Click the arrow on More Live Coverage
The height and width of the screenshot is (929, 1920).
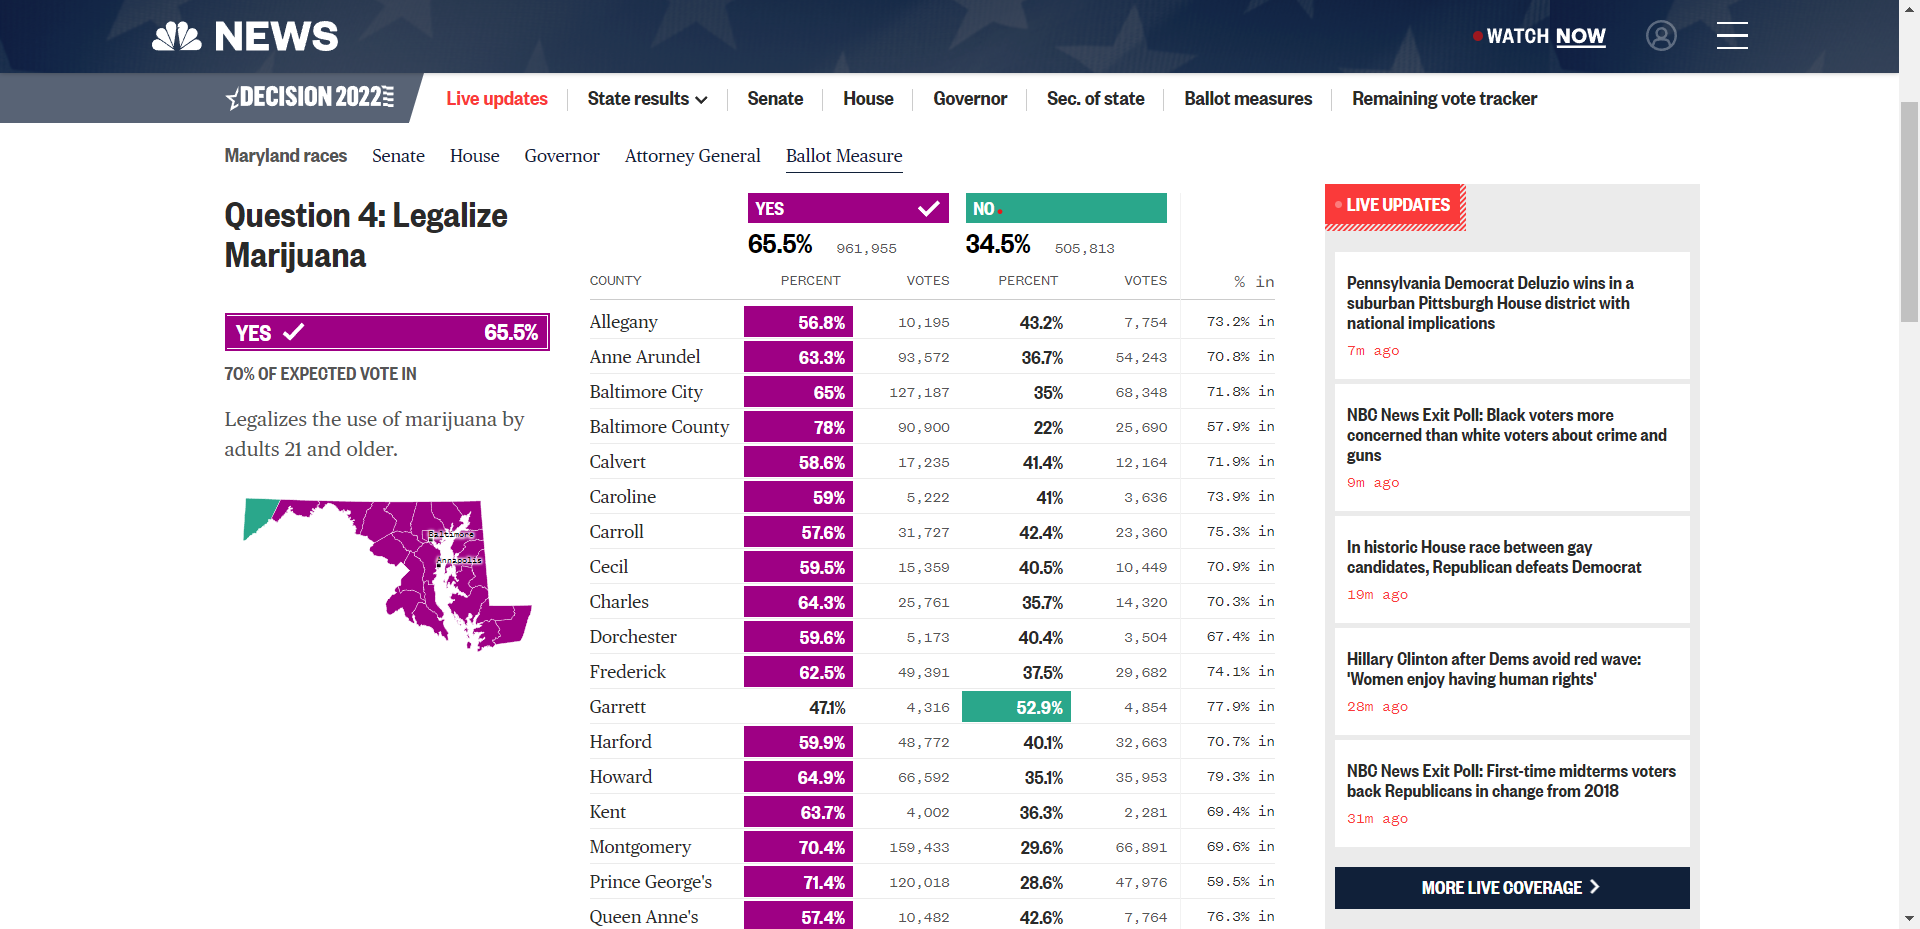(x=1595, y=887)
